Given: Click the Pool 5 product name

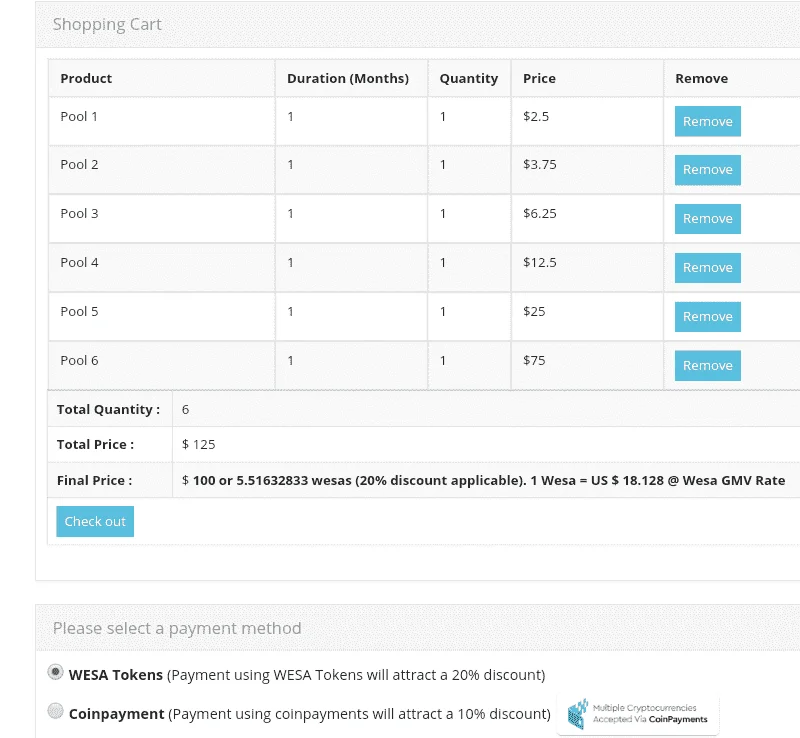Looking at the screenshot, I should [79, 312].
